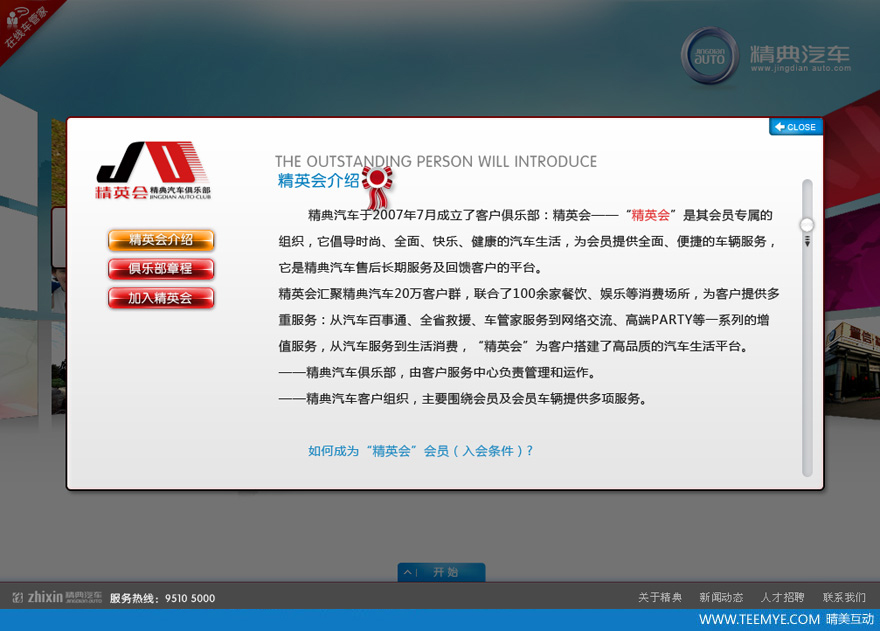The width and height of the screenshot is (880, 631).
Task: Click the JA 精英会 club logo
Action: tap(153, 170)
